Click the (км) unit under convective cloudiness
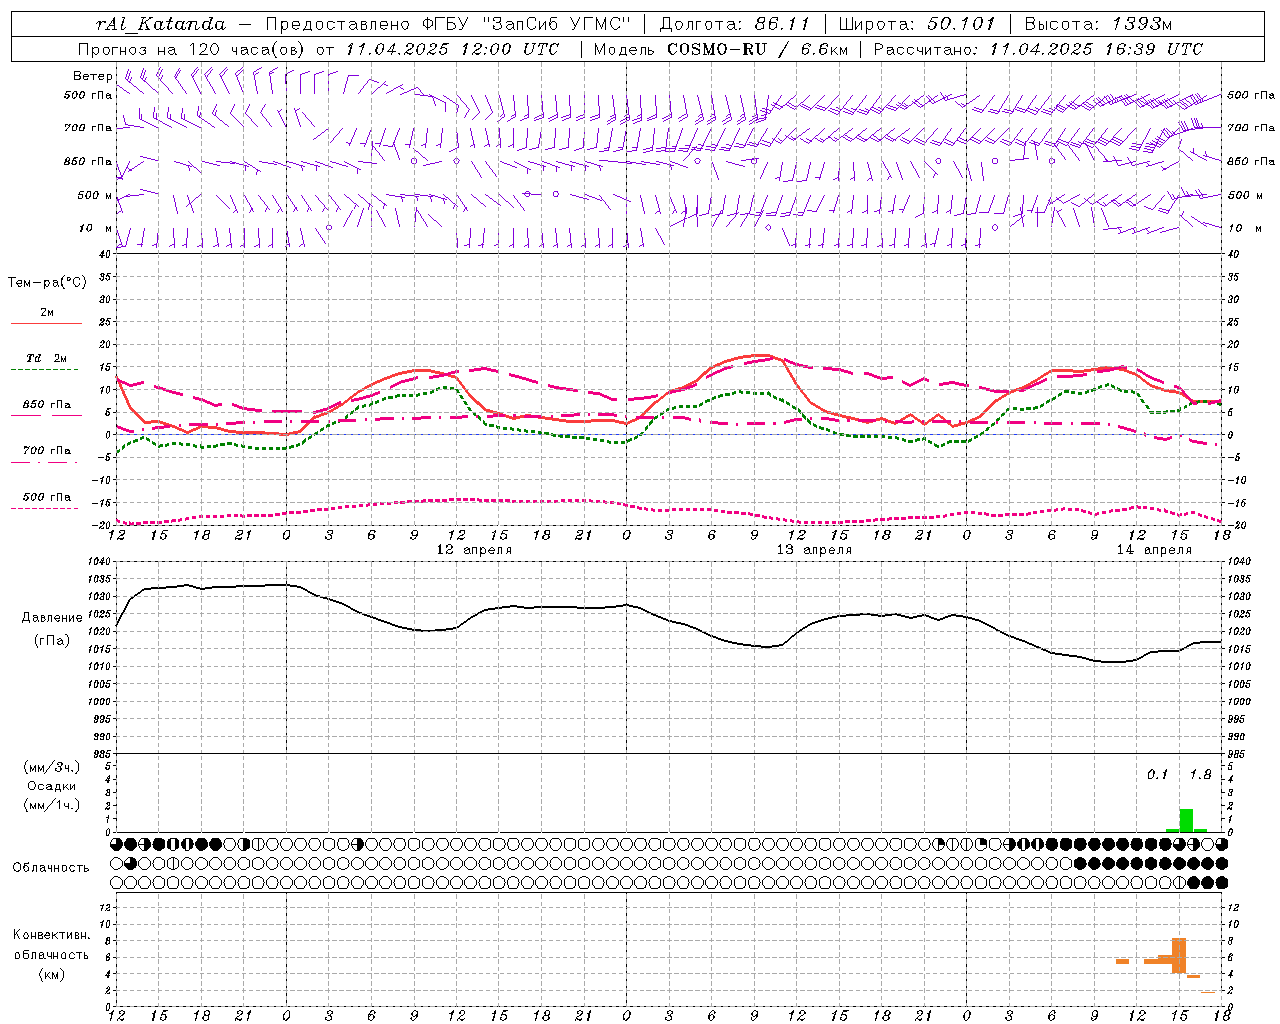 point(52,974)
